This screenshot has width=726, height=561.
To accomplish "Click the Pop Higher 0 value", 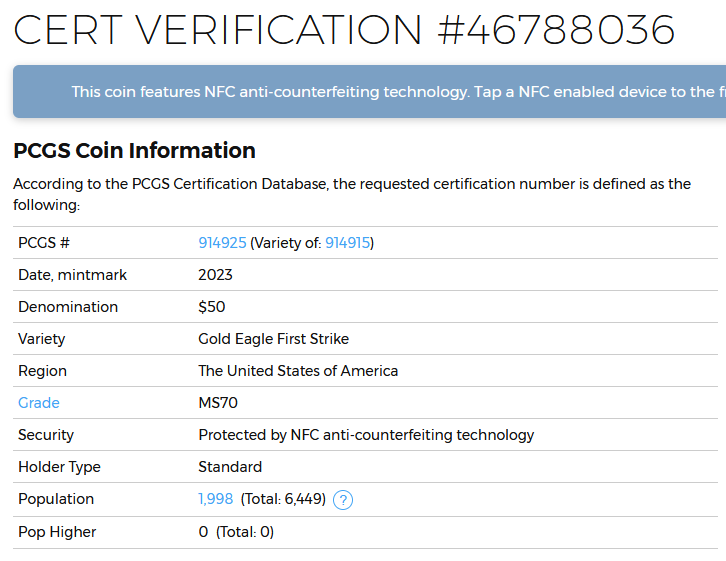I will (203, 532).
